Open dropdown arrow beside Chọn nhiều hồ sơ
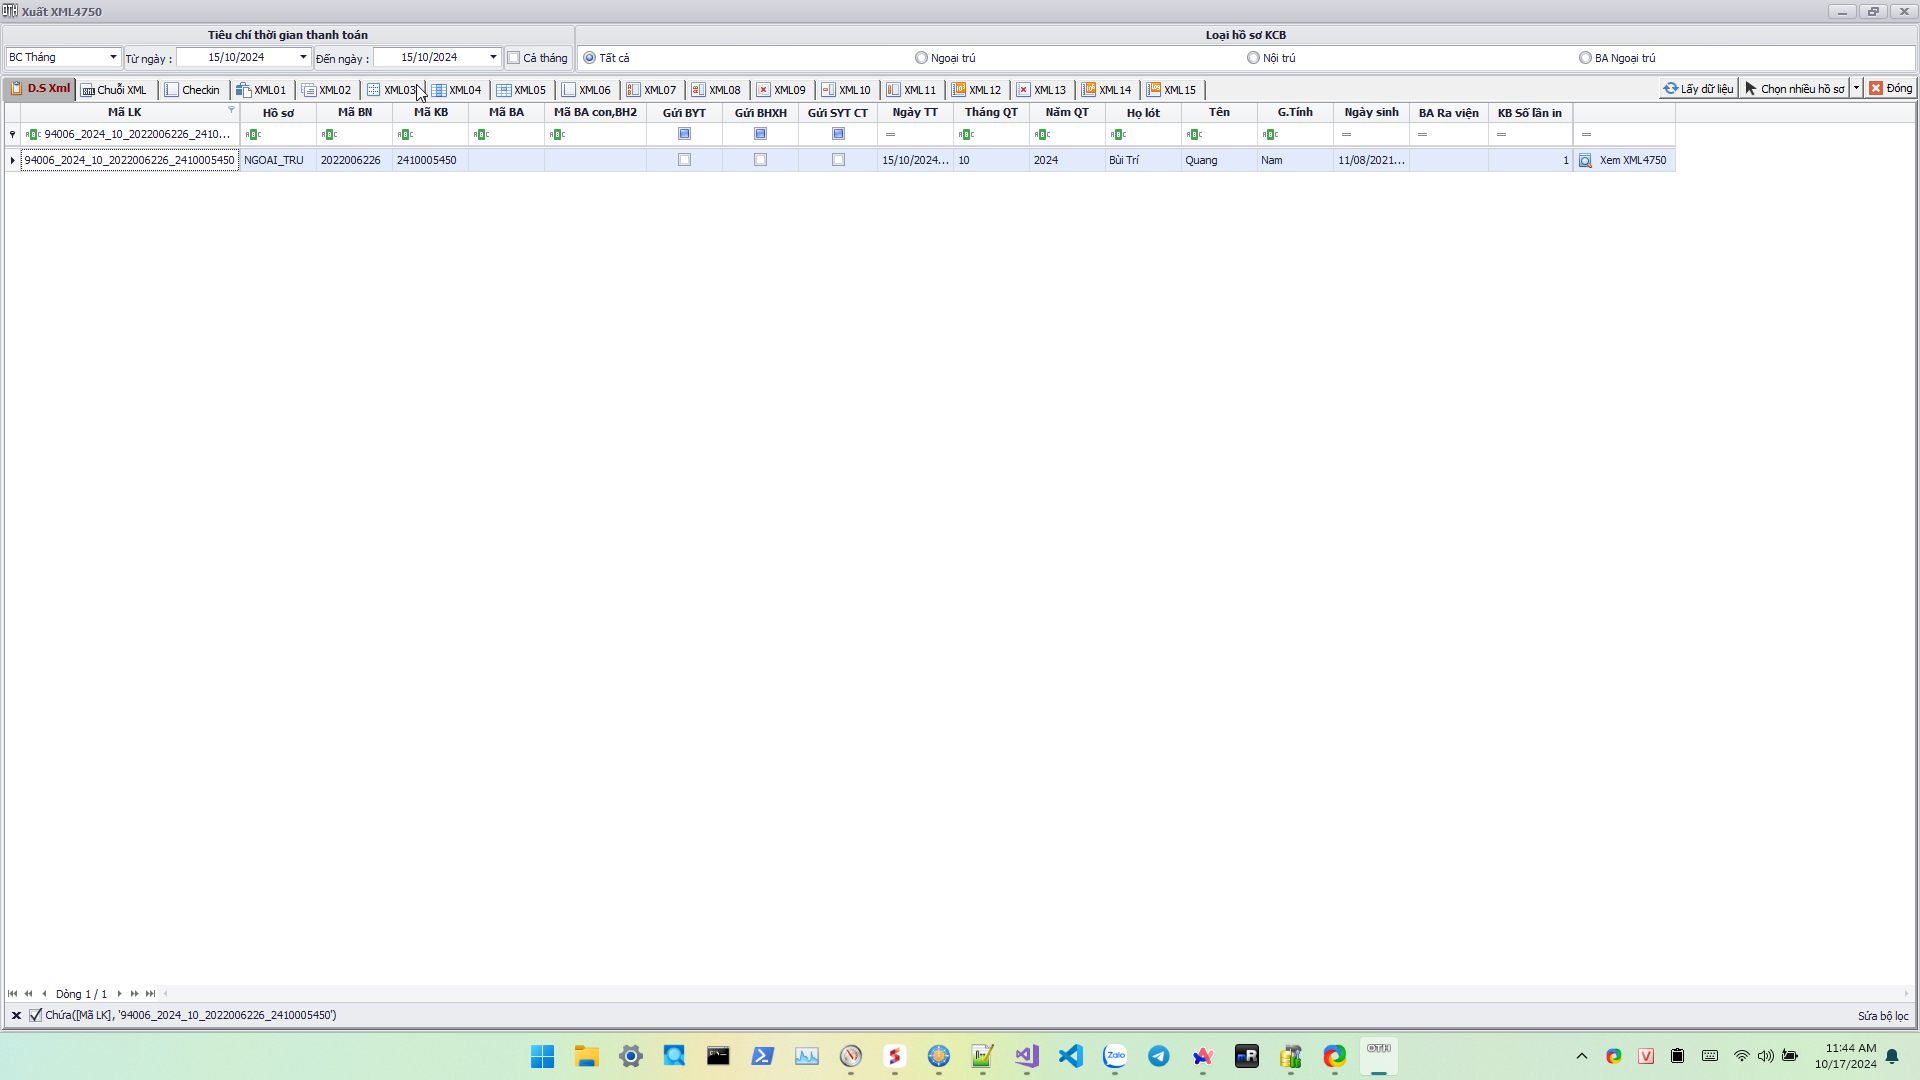 point(1856,89)
